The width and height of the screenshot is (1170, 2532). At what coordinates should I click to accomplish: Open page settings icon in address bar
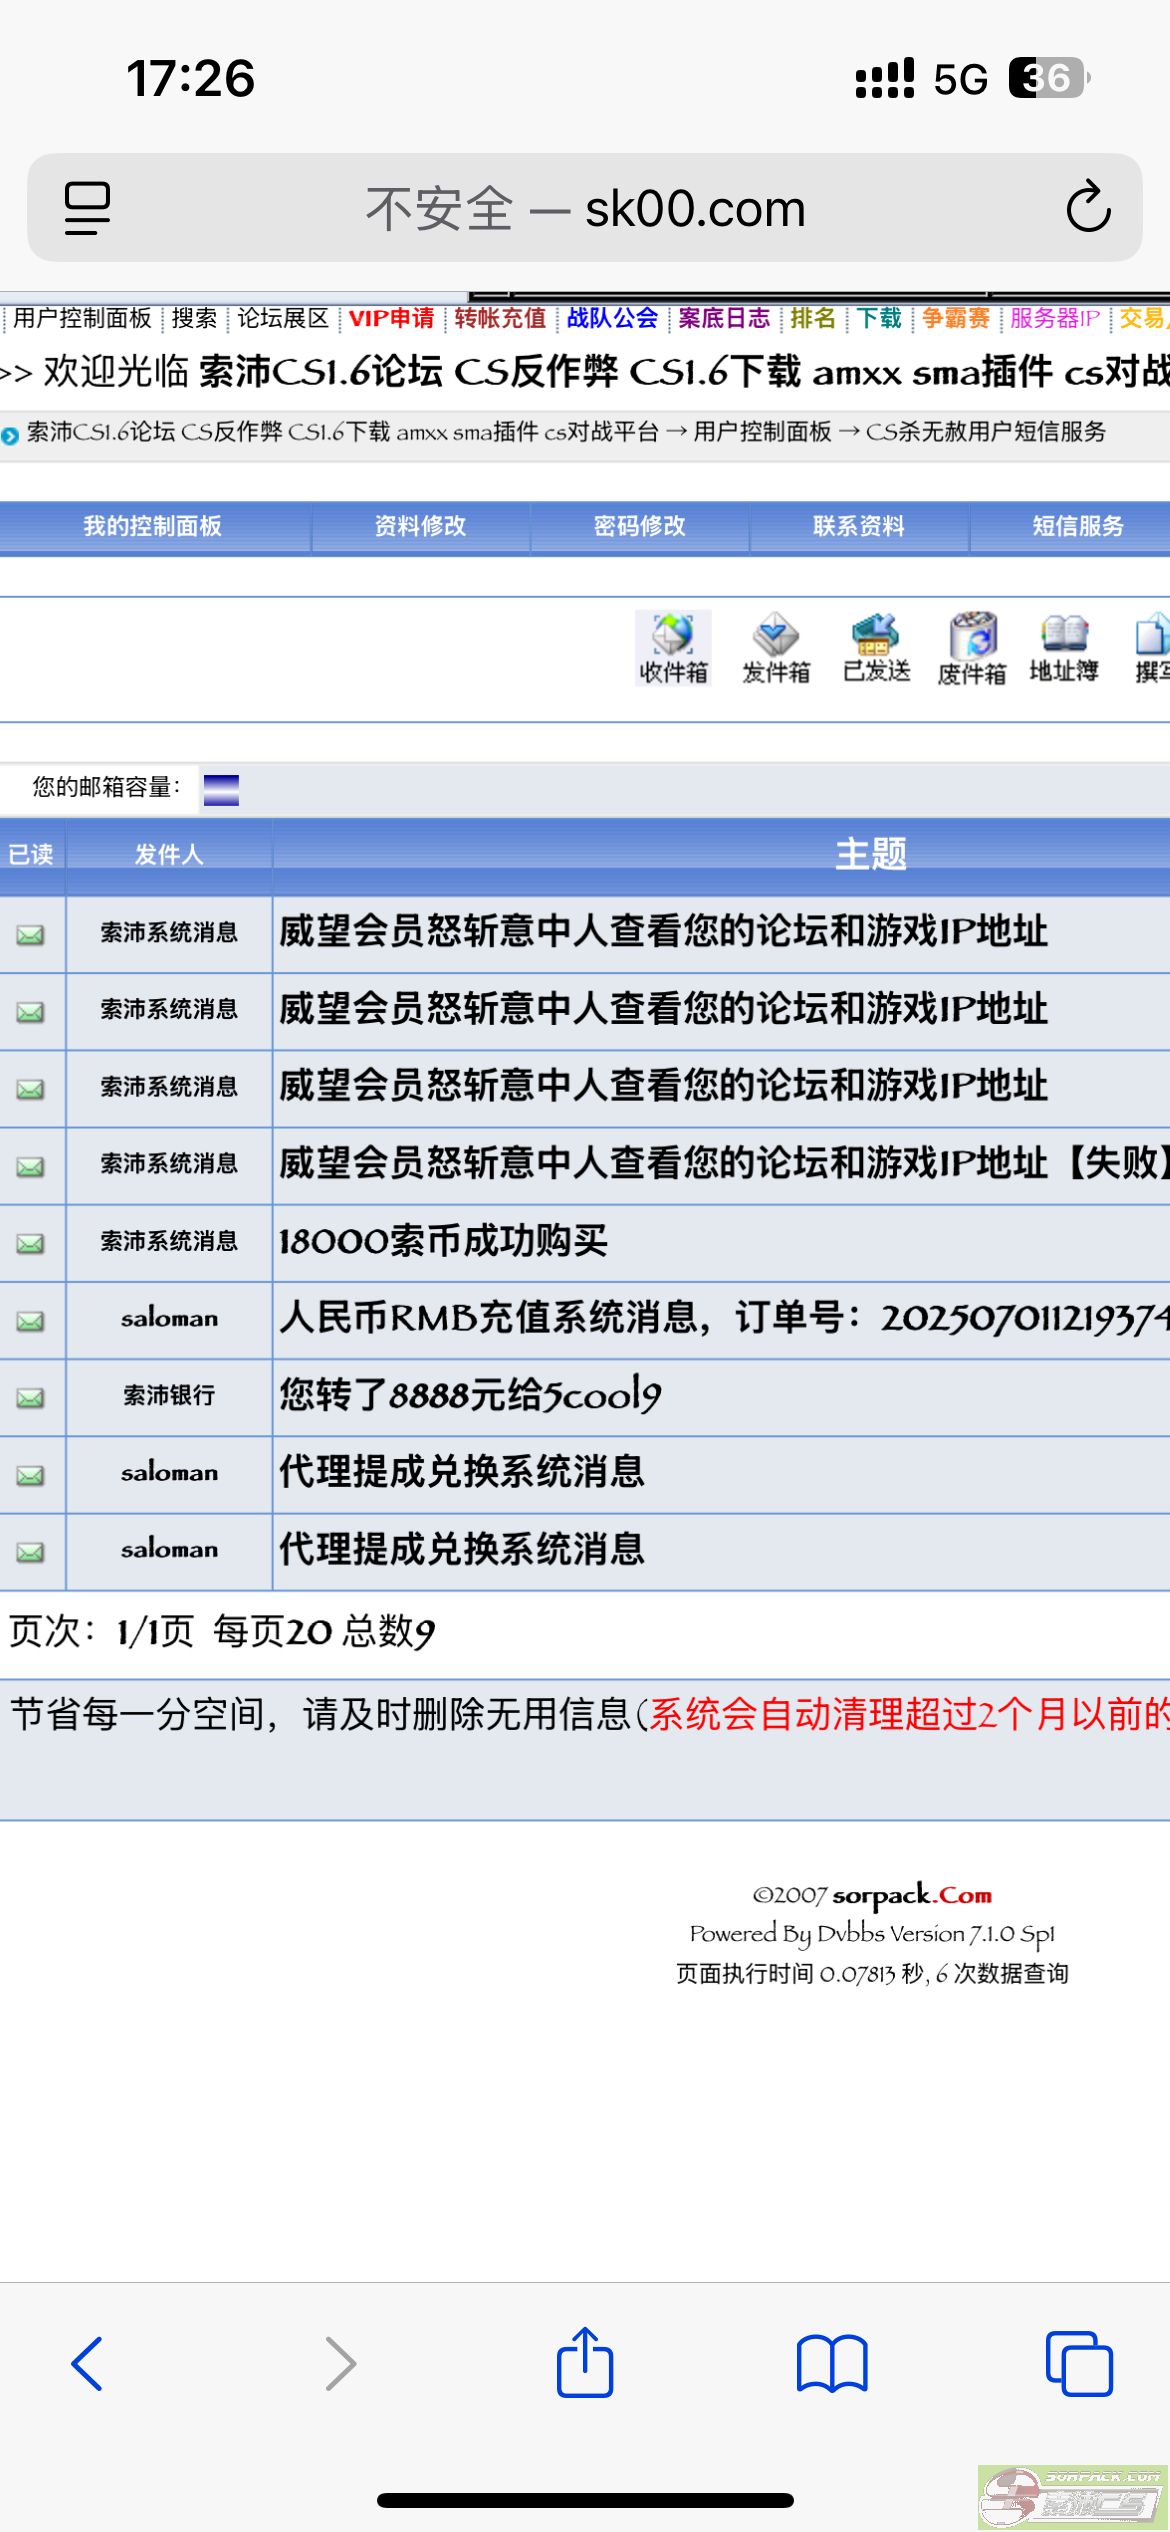pos(88,208)
